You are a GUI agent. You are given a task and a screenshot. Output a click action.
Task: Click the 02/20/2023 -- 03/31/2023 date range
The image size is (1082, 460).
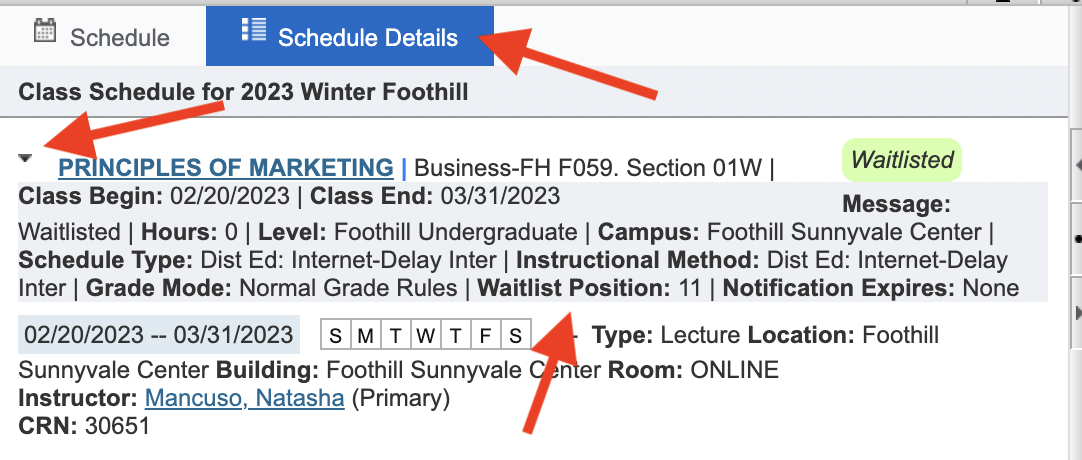coord(159,334)
